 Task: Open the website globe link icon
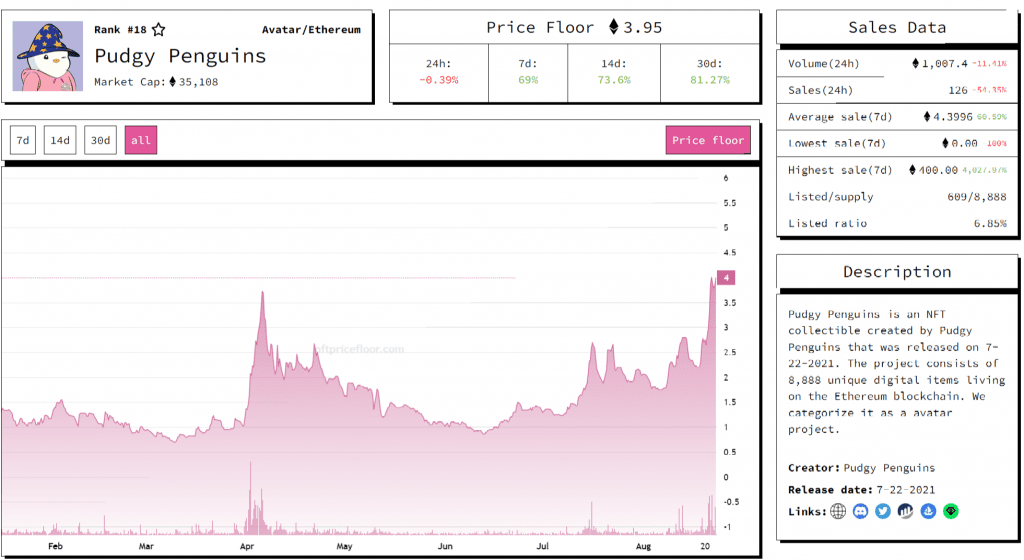[839, 511]
